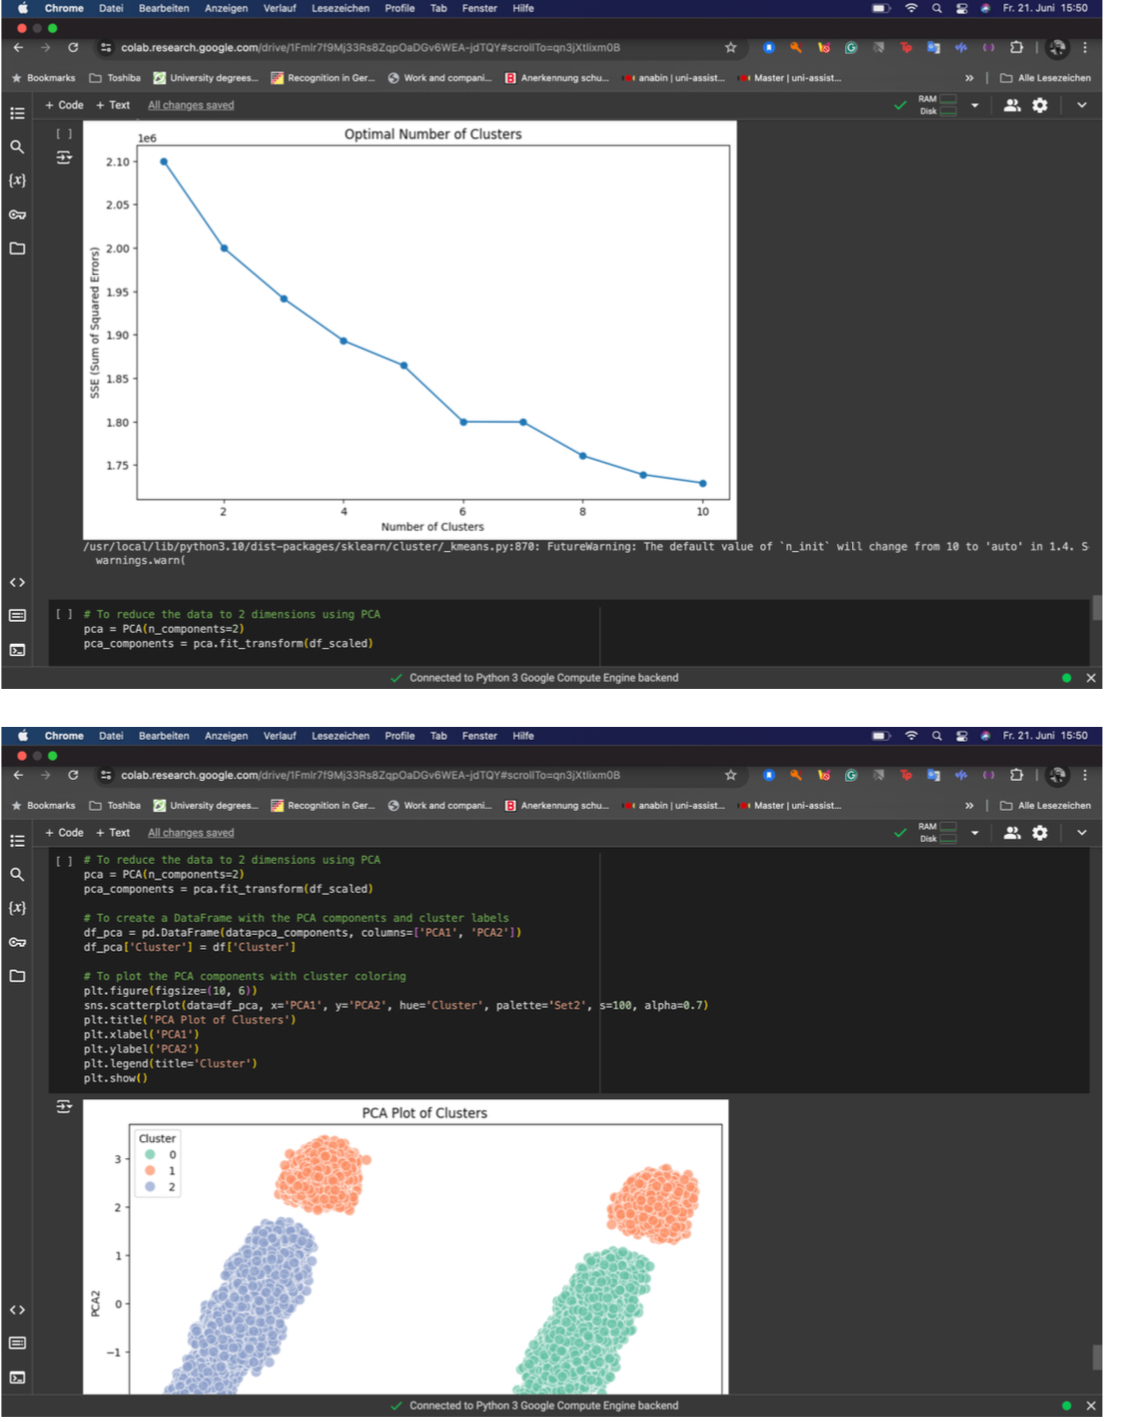
Task: Collapse header chevron in lower Colab toolbar
Action: [1081, 833]
